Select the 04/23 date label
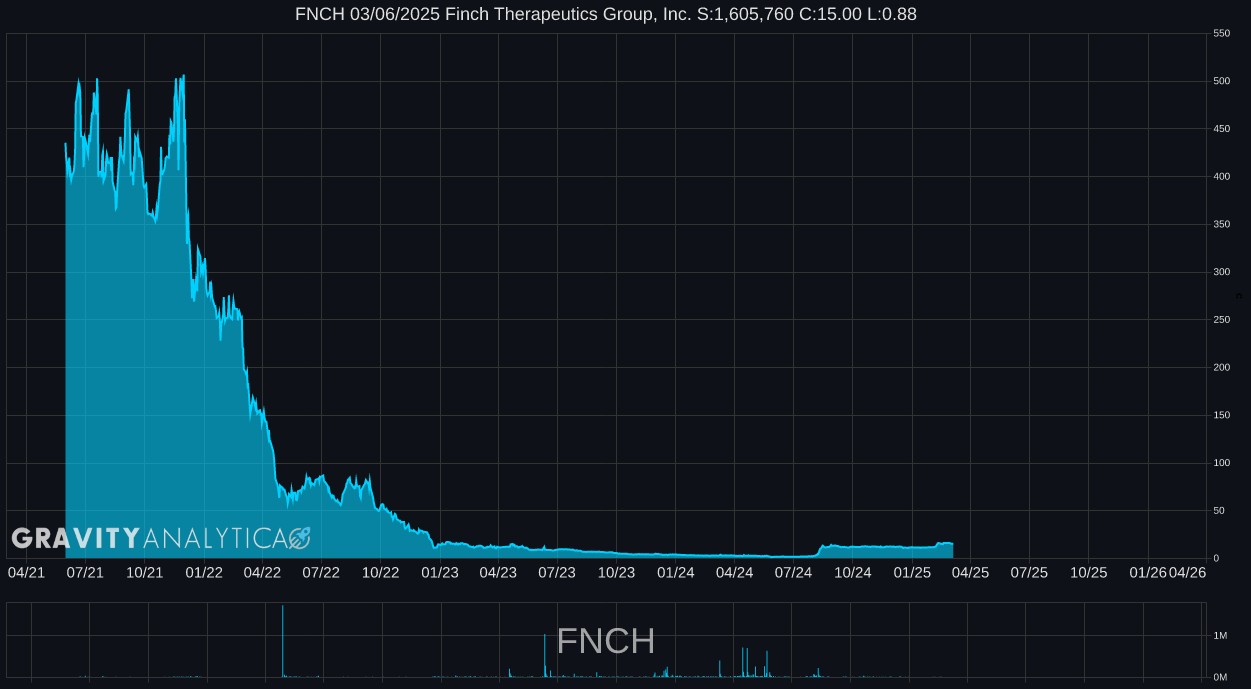Image resolution: width=1251 pixels, height=689 pixels. (x=498, y=572)
